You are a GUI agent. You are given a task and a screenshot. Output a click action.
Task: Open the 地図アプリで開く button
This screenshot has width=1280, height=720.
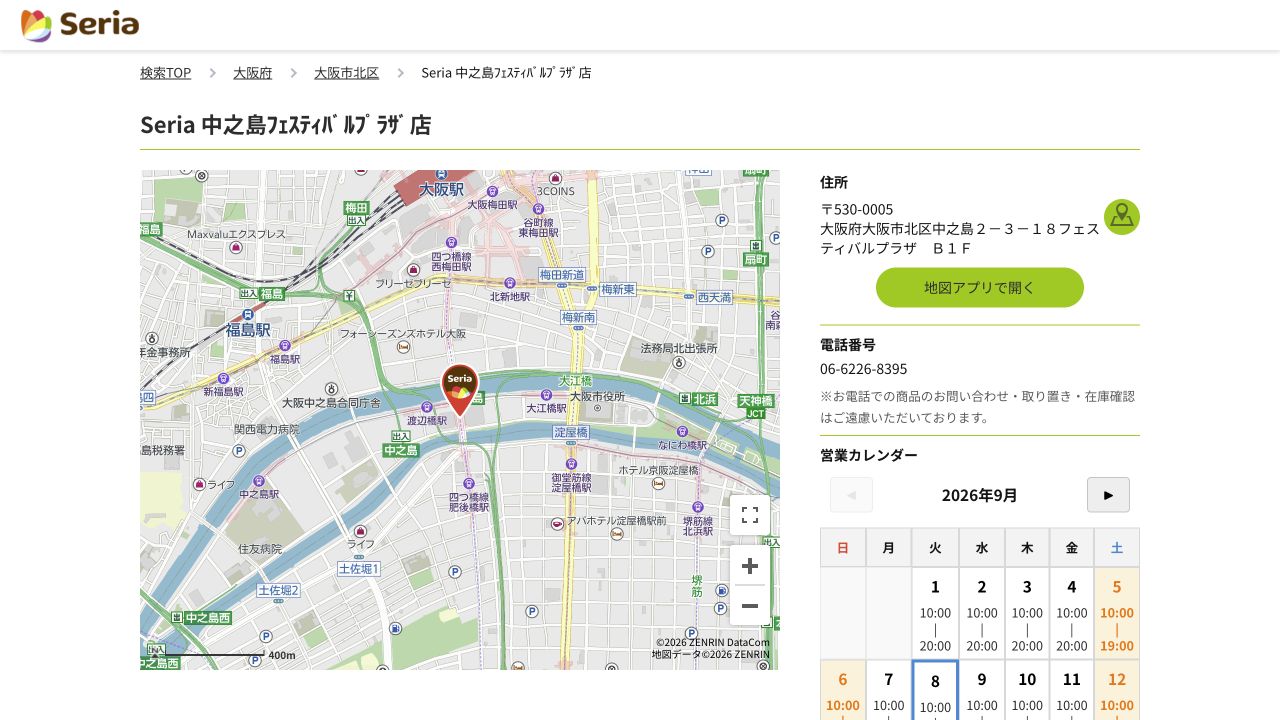click(x=980, y=288)
